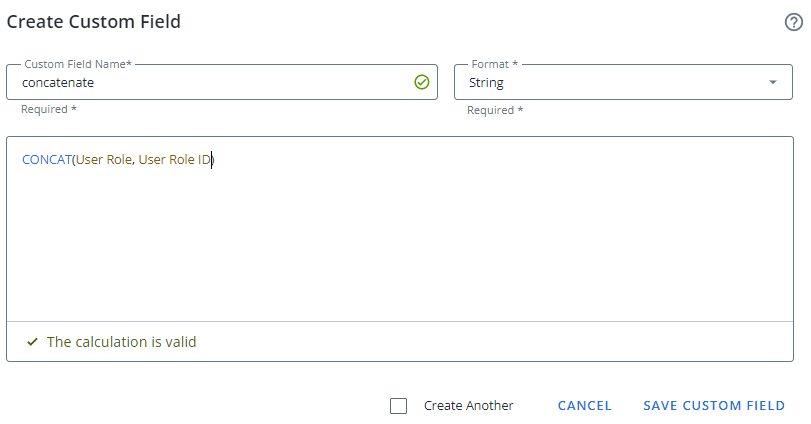
Task: Click "Required *" hint under name field
Action: pos(49,109)
